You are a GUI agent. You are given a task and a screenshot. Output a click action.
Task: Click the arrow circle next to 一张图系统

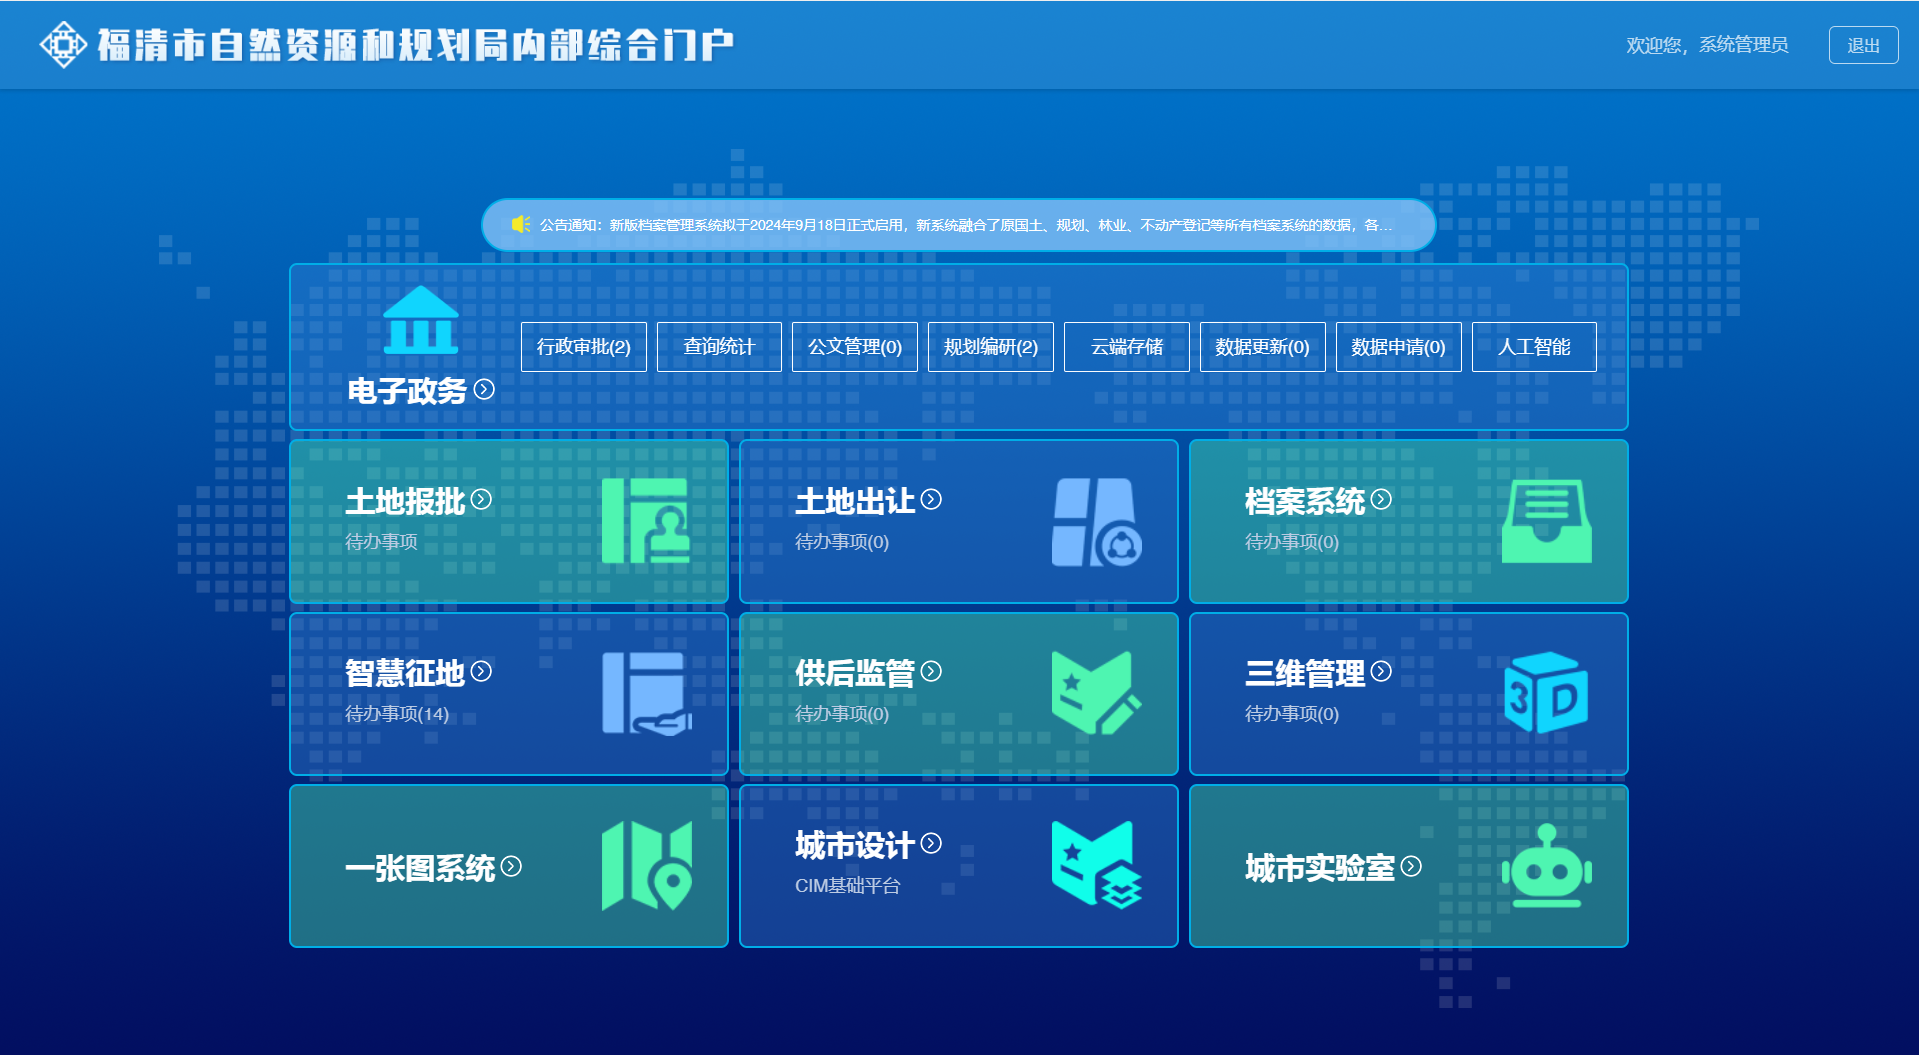pos(511,866)
